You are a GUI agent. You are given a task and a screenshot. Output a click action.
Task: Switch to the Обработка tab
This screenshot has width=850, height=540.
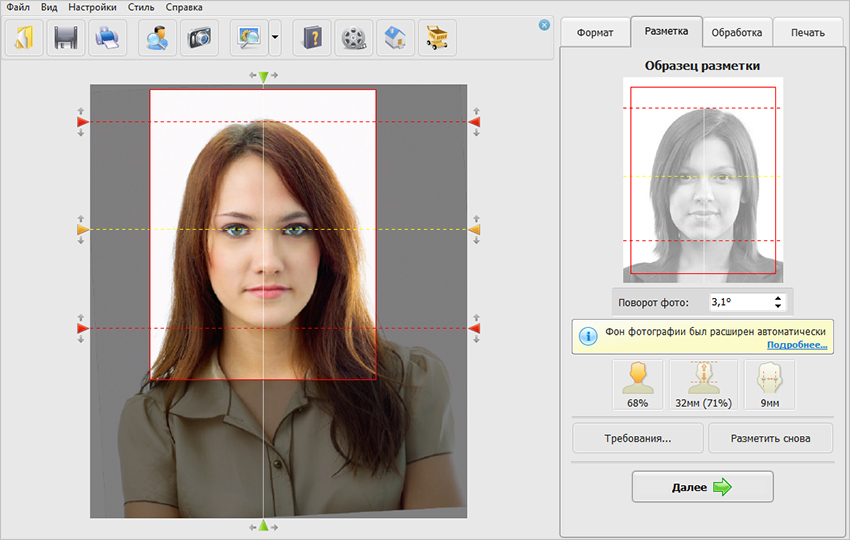click(736, 32)
